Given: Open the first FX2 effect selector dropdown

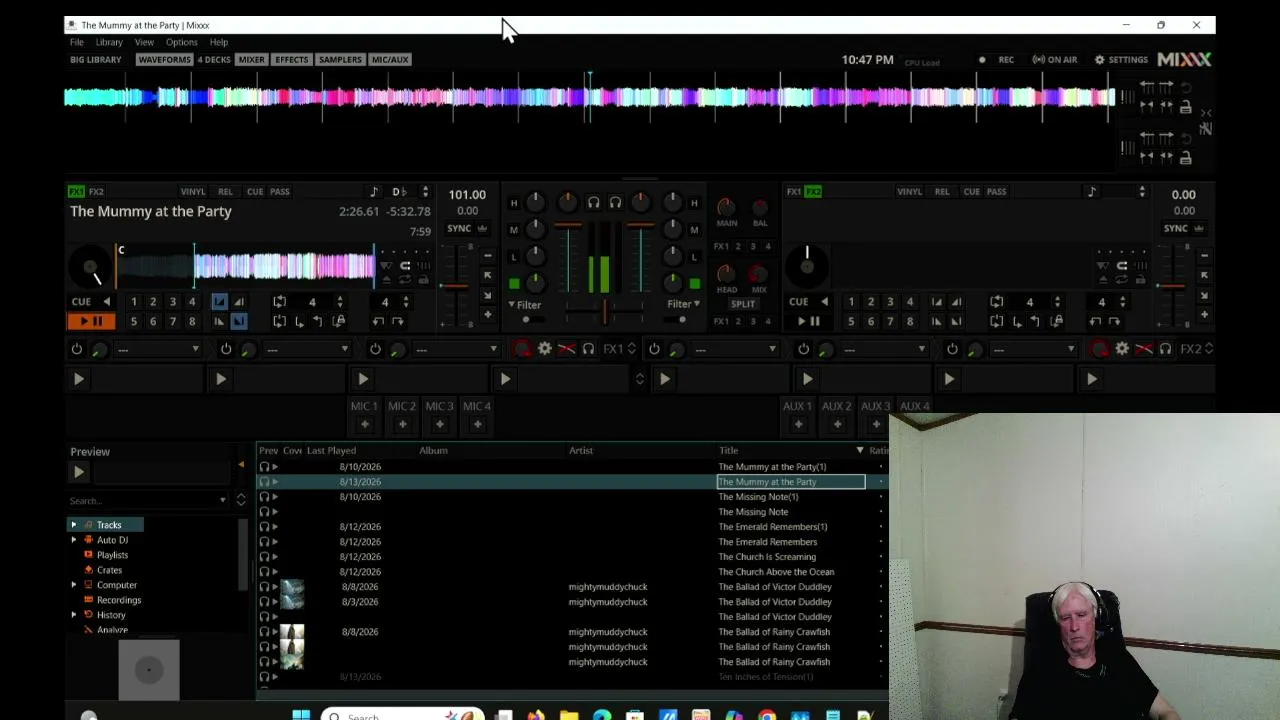Looking at the screenshot, I should click(x=735, y=349).
